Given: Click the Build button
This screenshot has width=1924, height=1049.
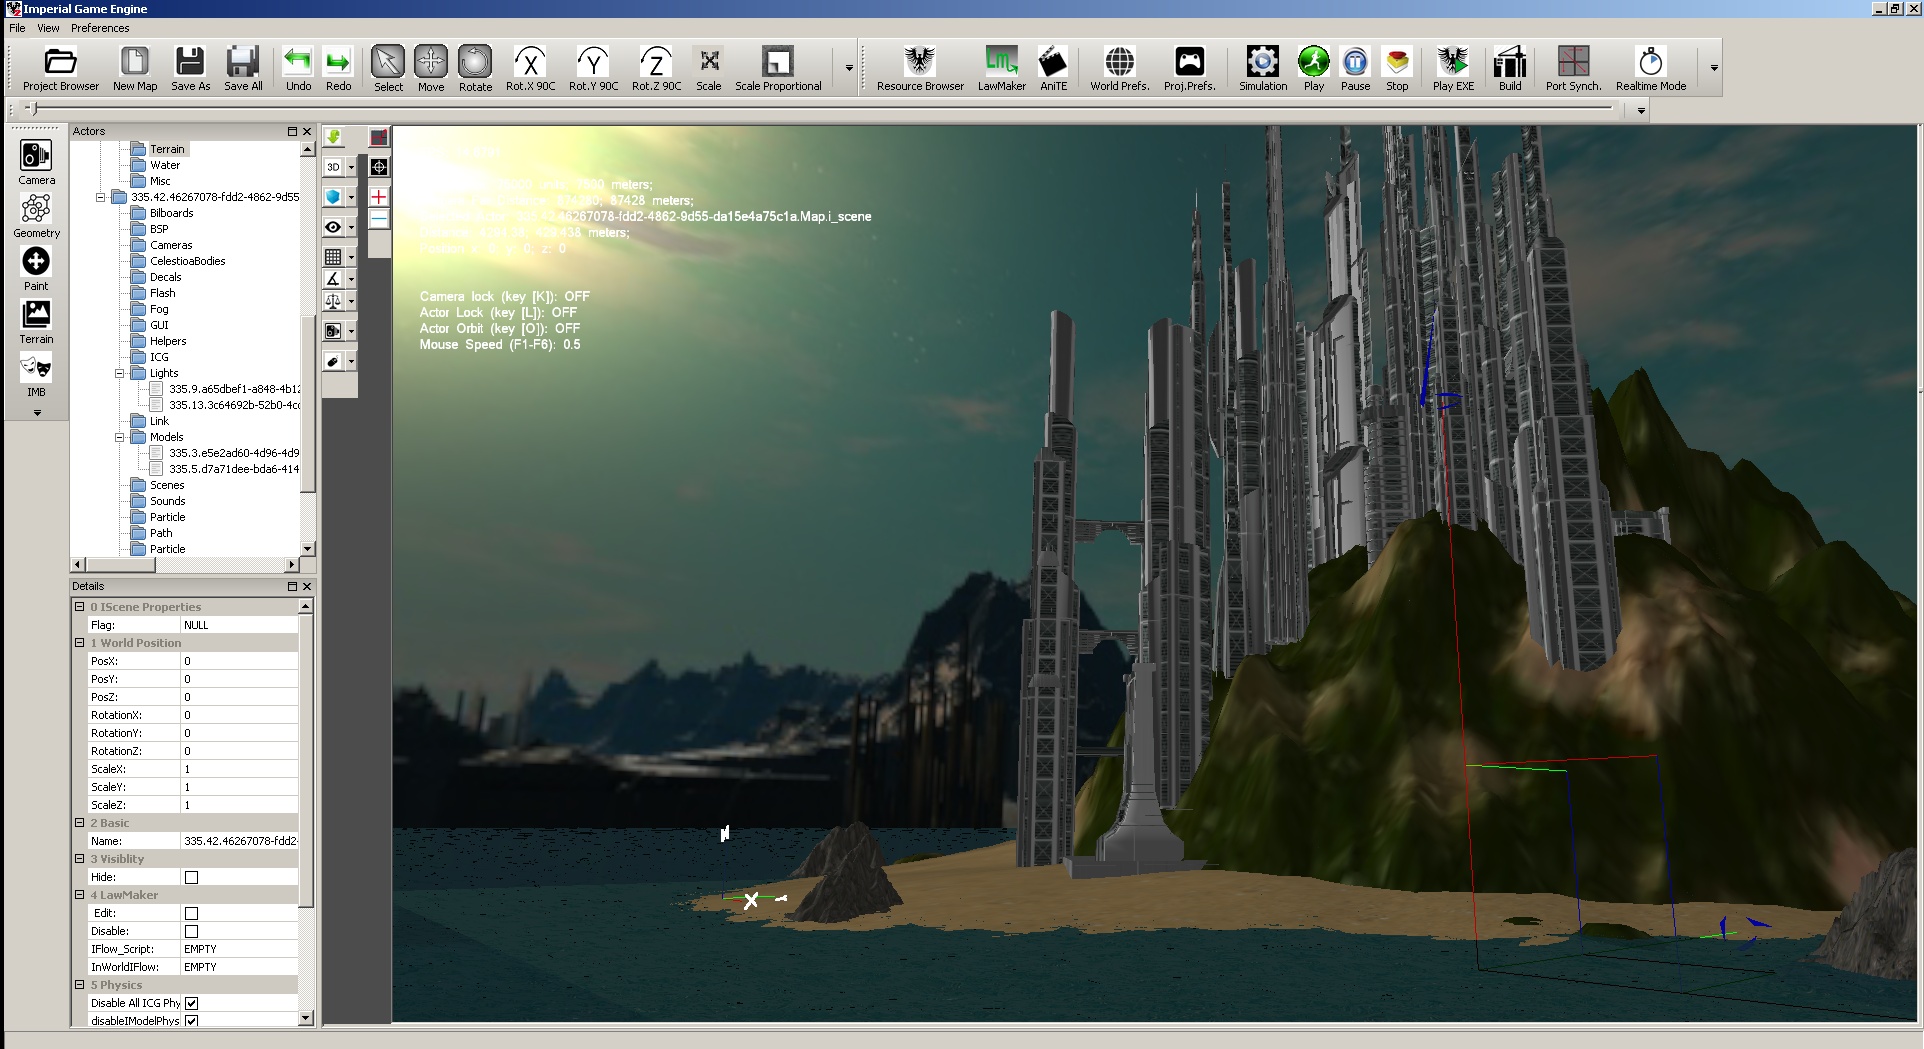Looking at the screenshot, I should [x=1510, y=68].
